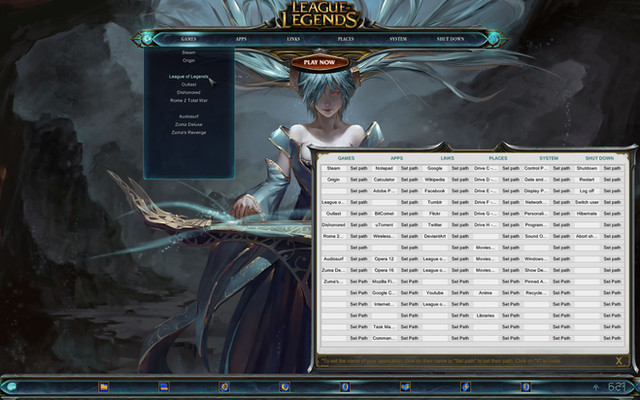Viewport: 640px width, 400px height.
Task: Edit the BitComet name field
Action: coord(384,213)
